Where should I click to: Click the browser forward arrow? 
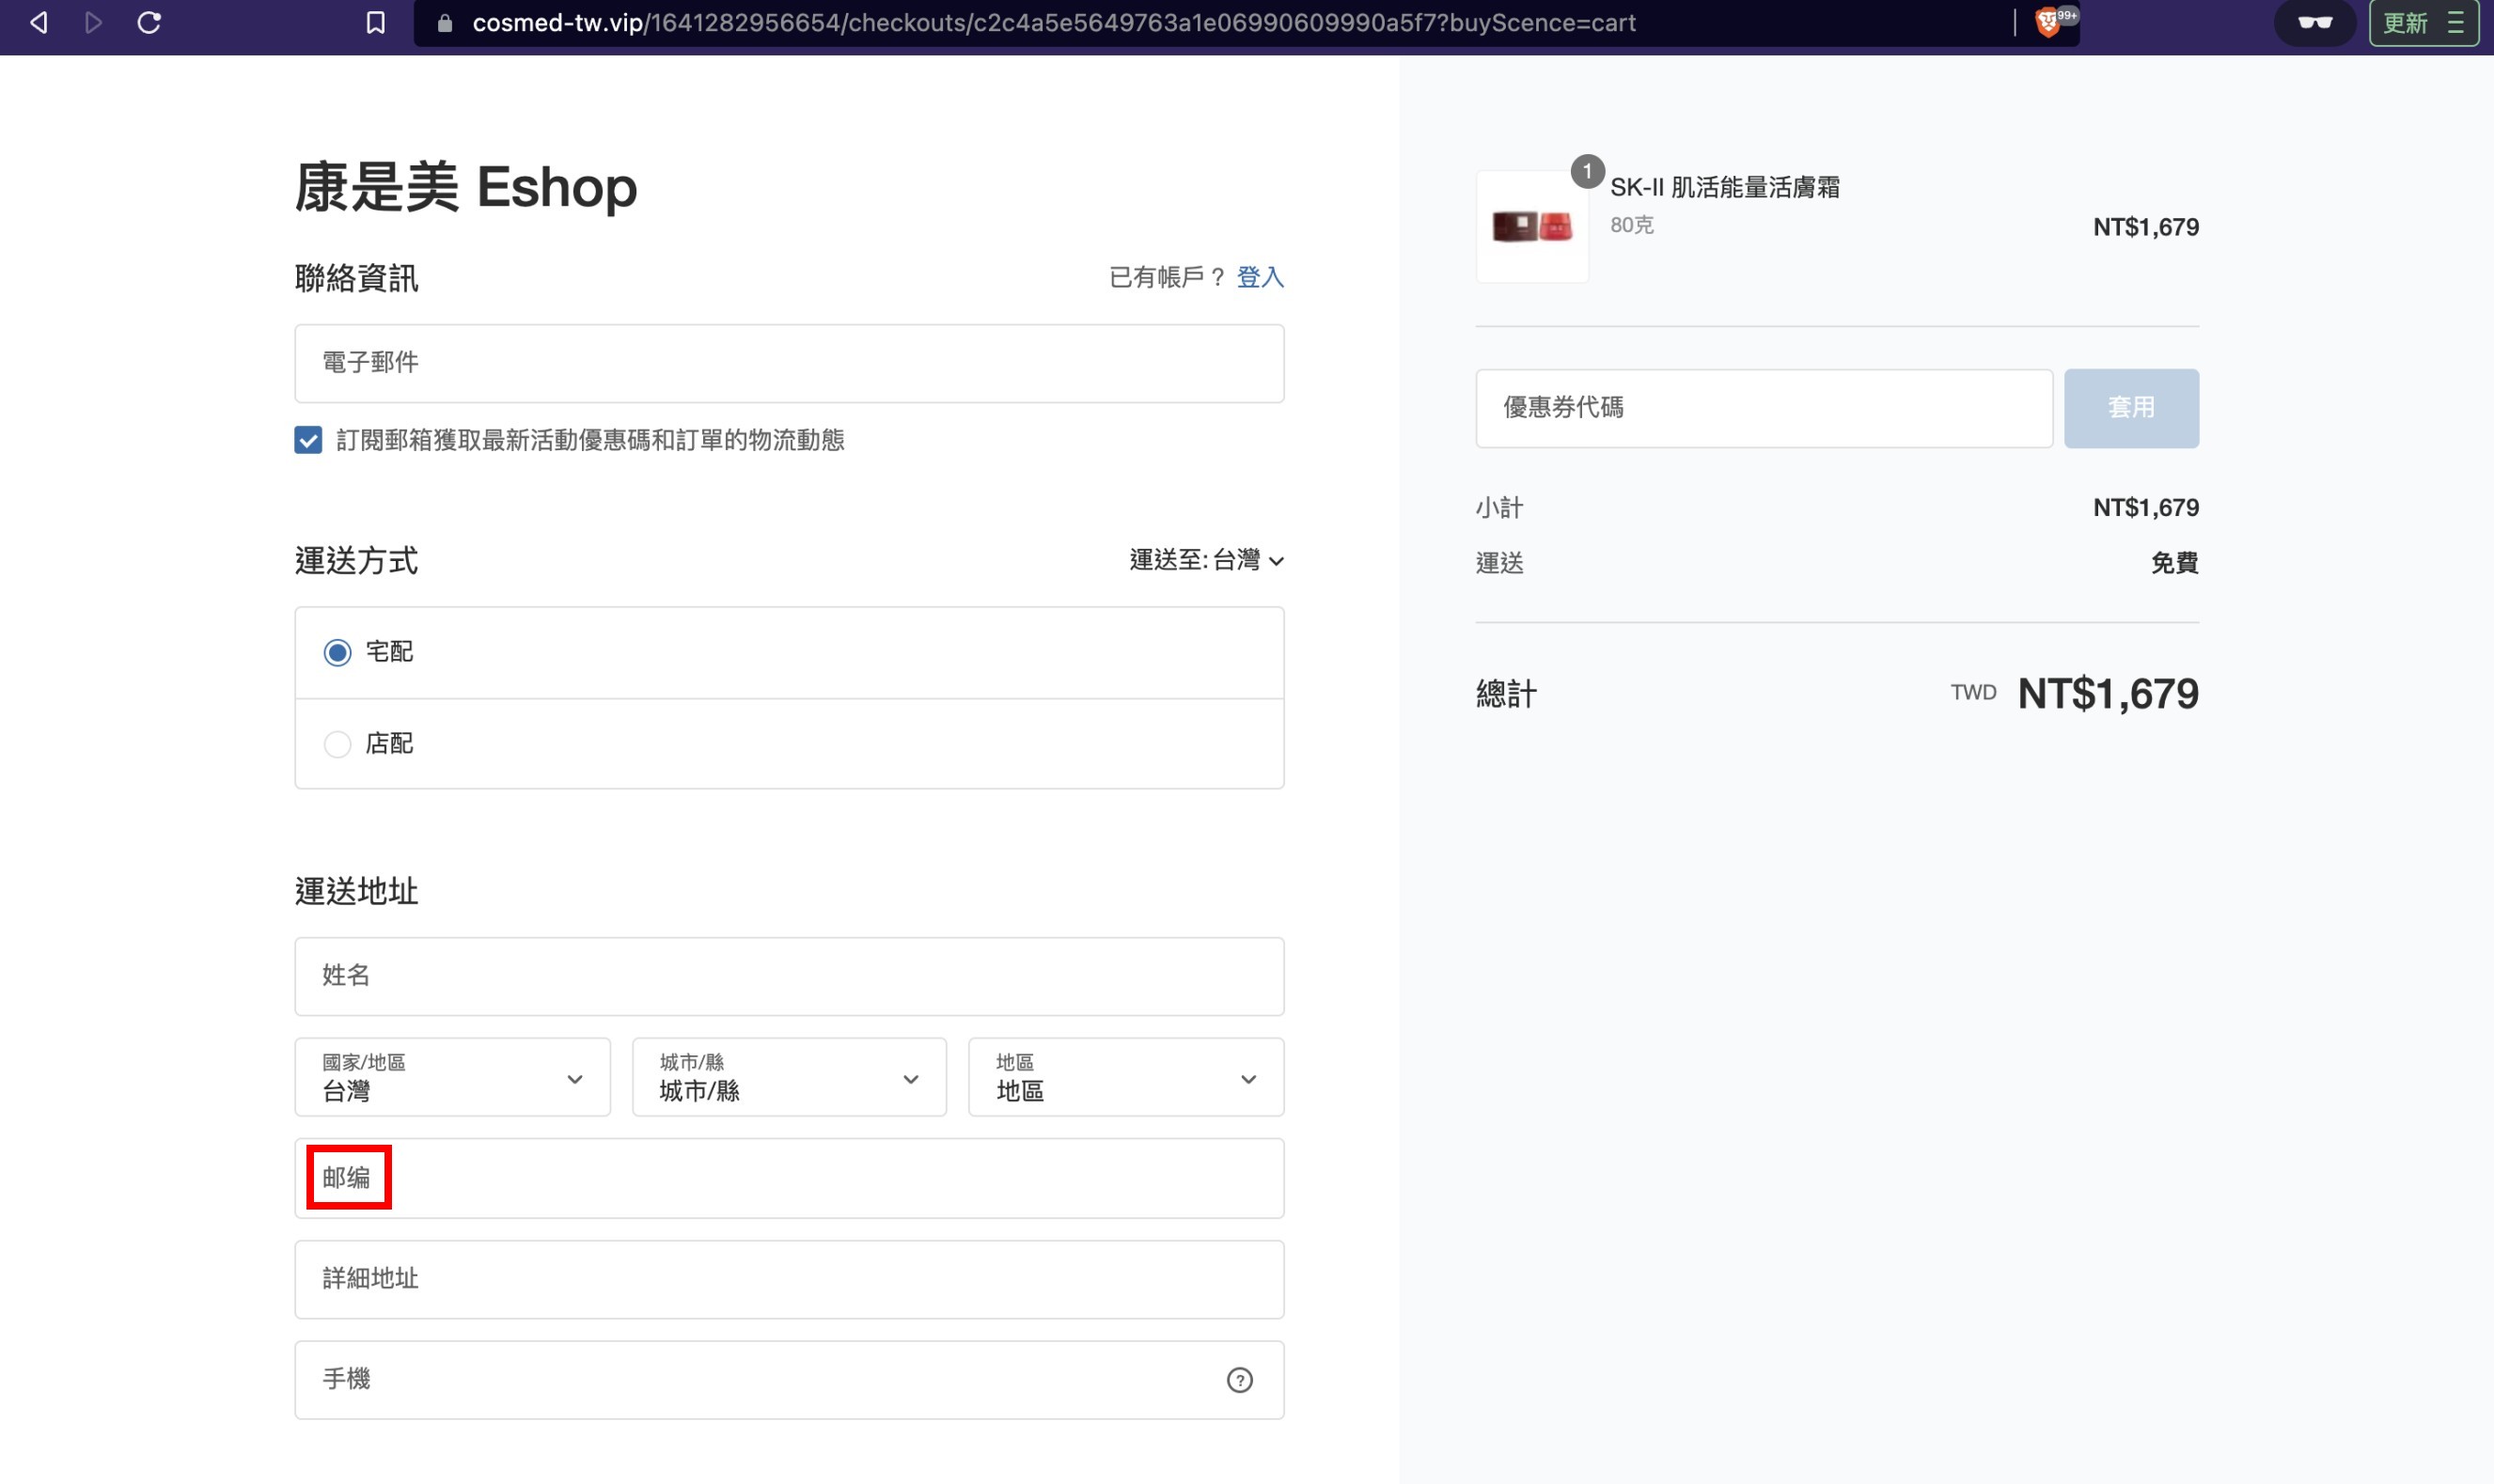click(93, 23)
